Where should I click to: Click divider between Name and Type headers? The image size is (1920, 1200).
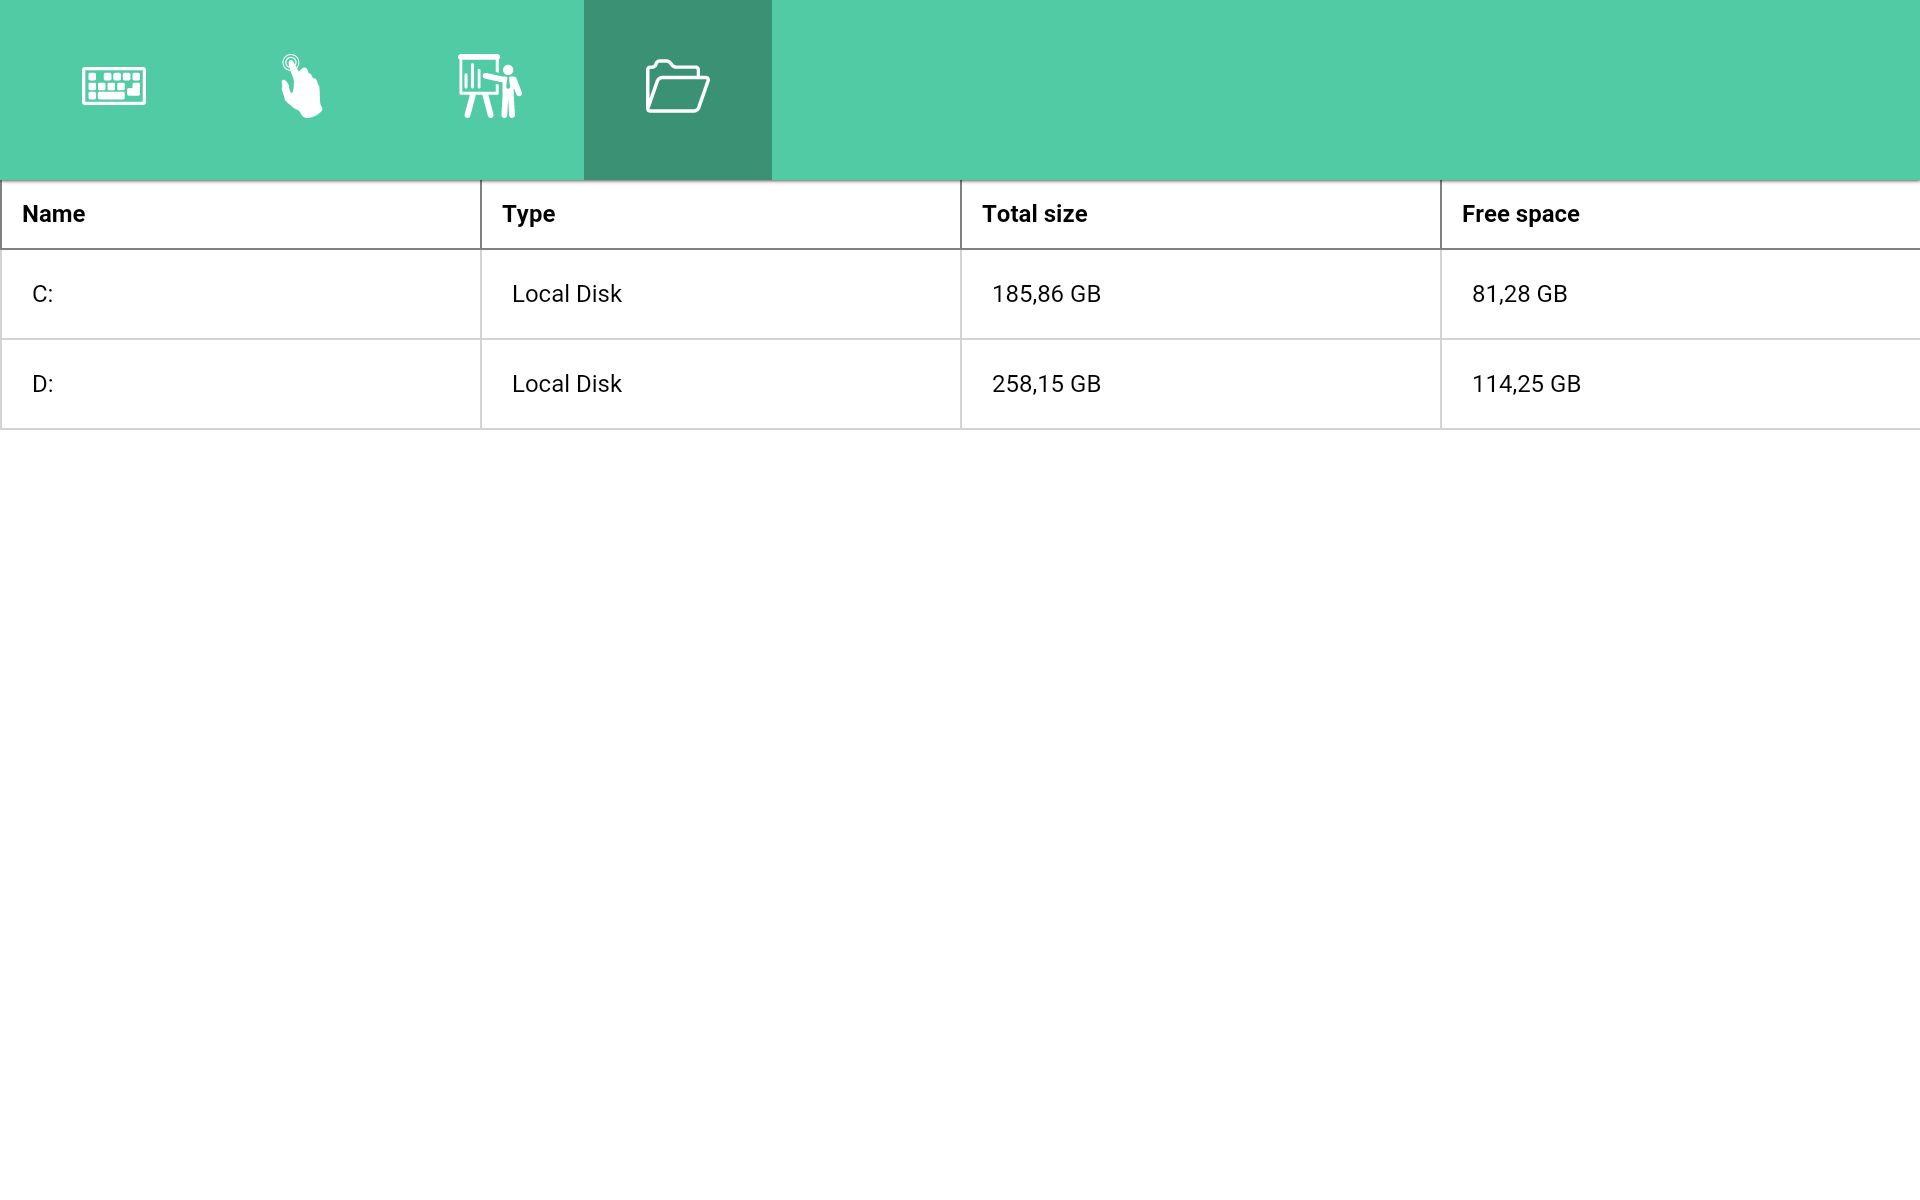[x=481, y=214]
